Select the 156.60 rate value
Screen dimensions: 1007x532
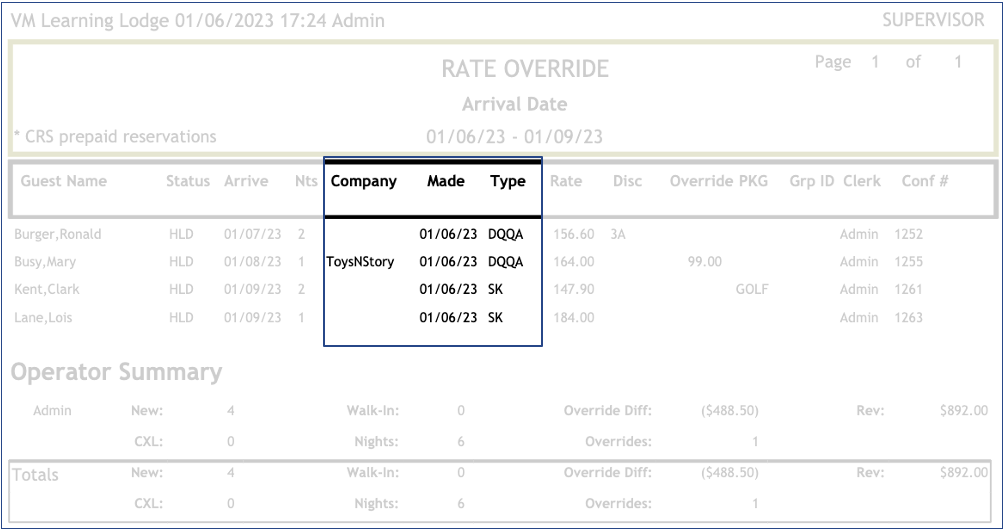573,235
